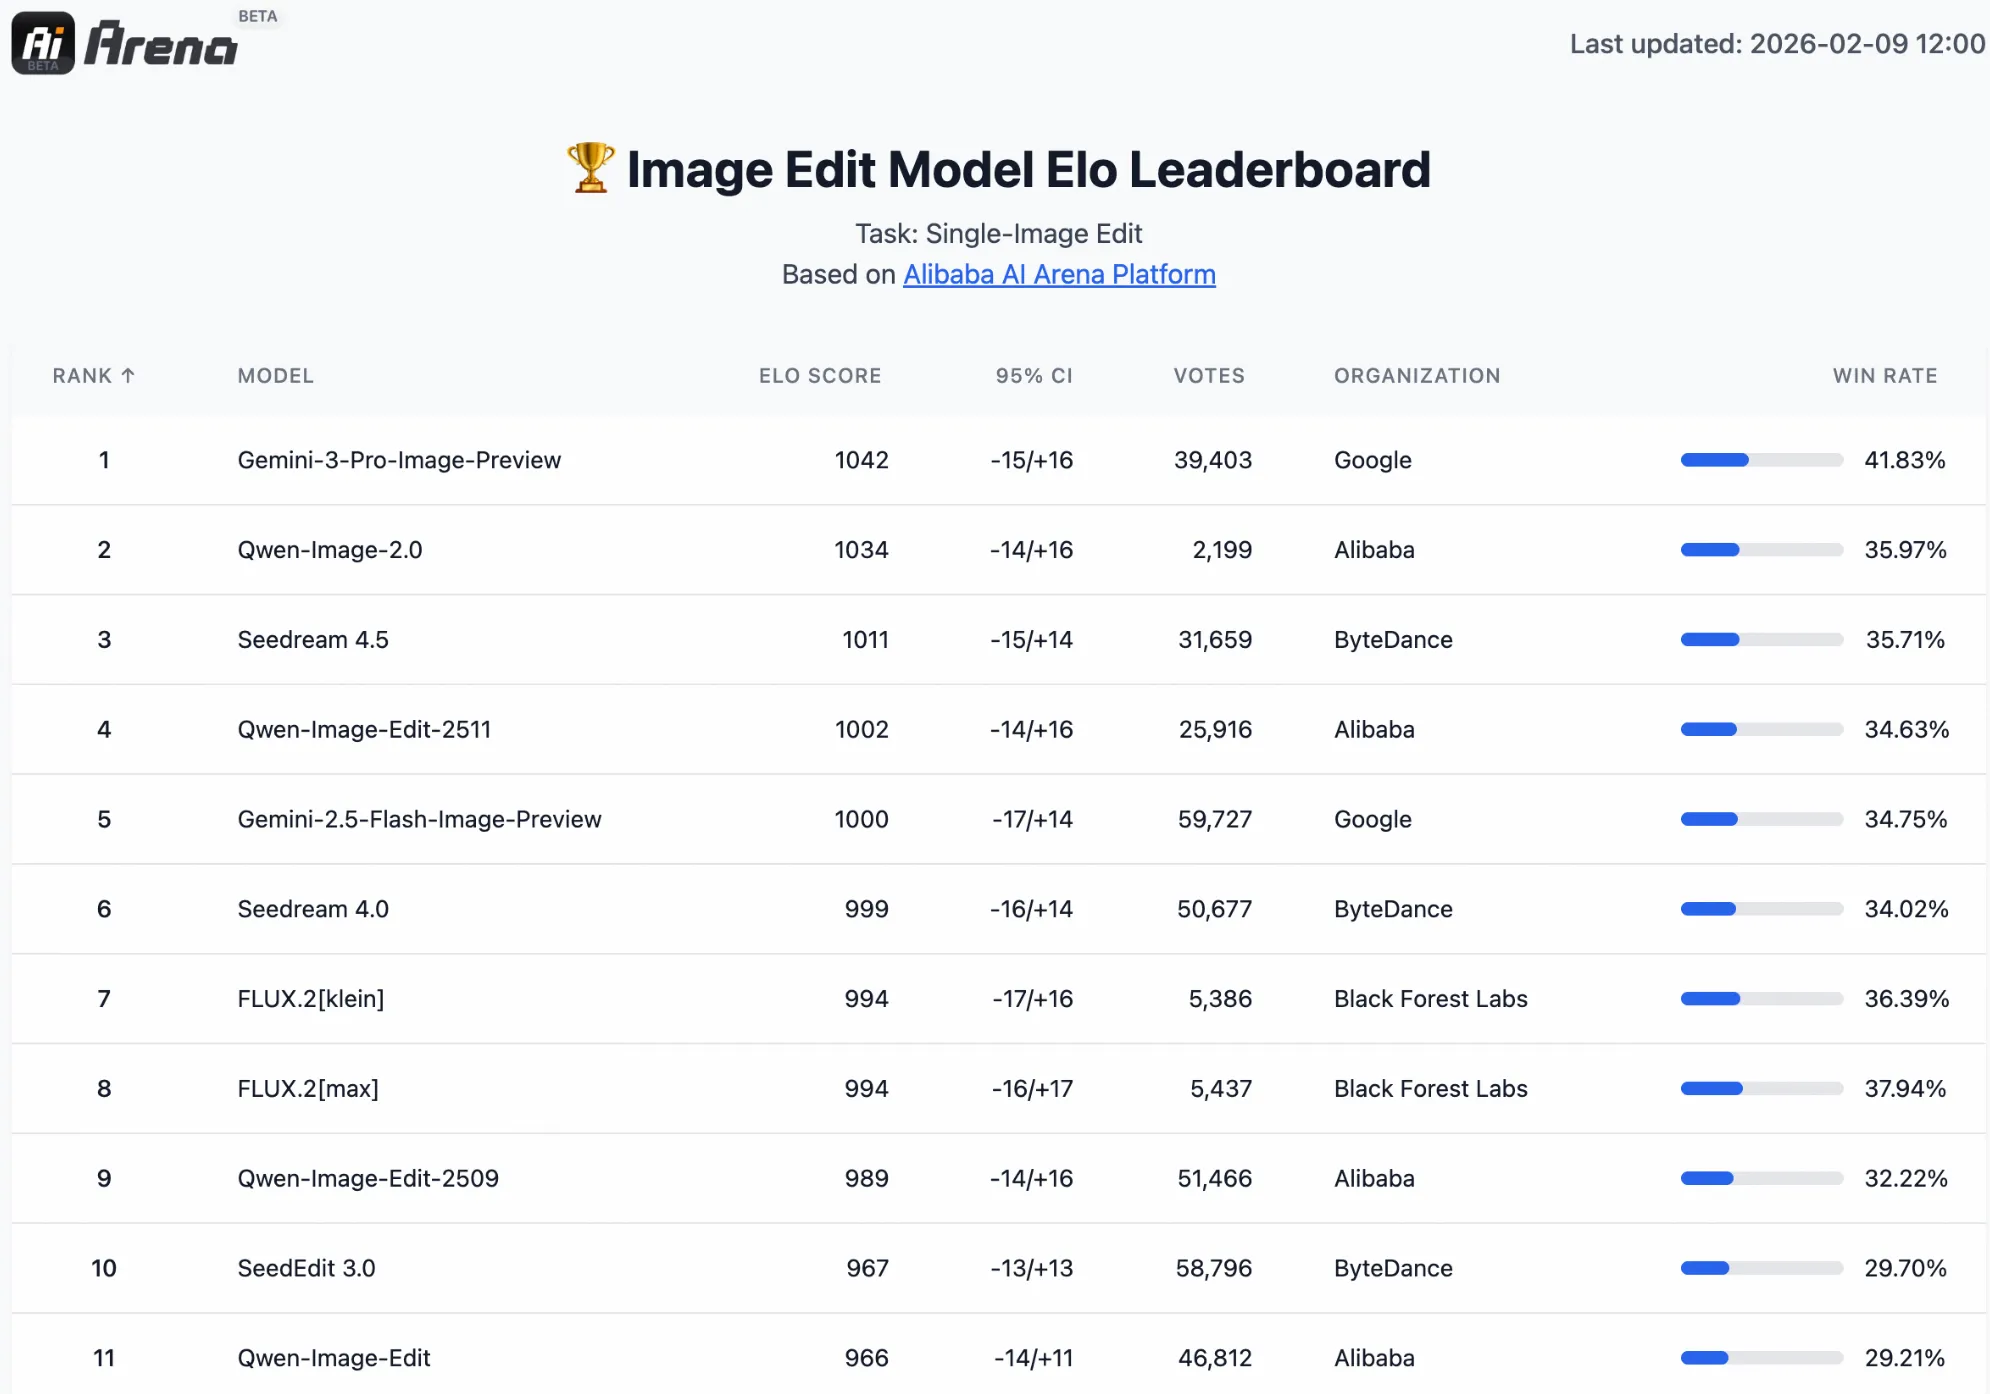The height and width of the screenshot is (1394, 1990).
Task: Click the trophy icon beside the title
Action: tap(590, 168)
